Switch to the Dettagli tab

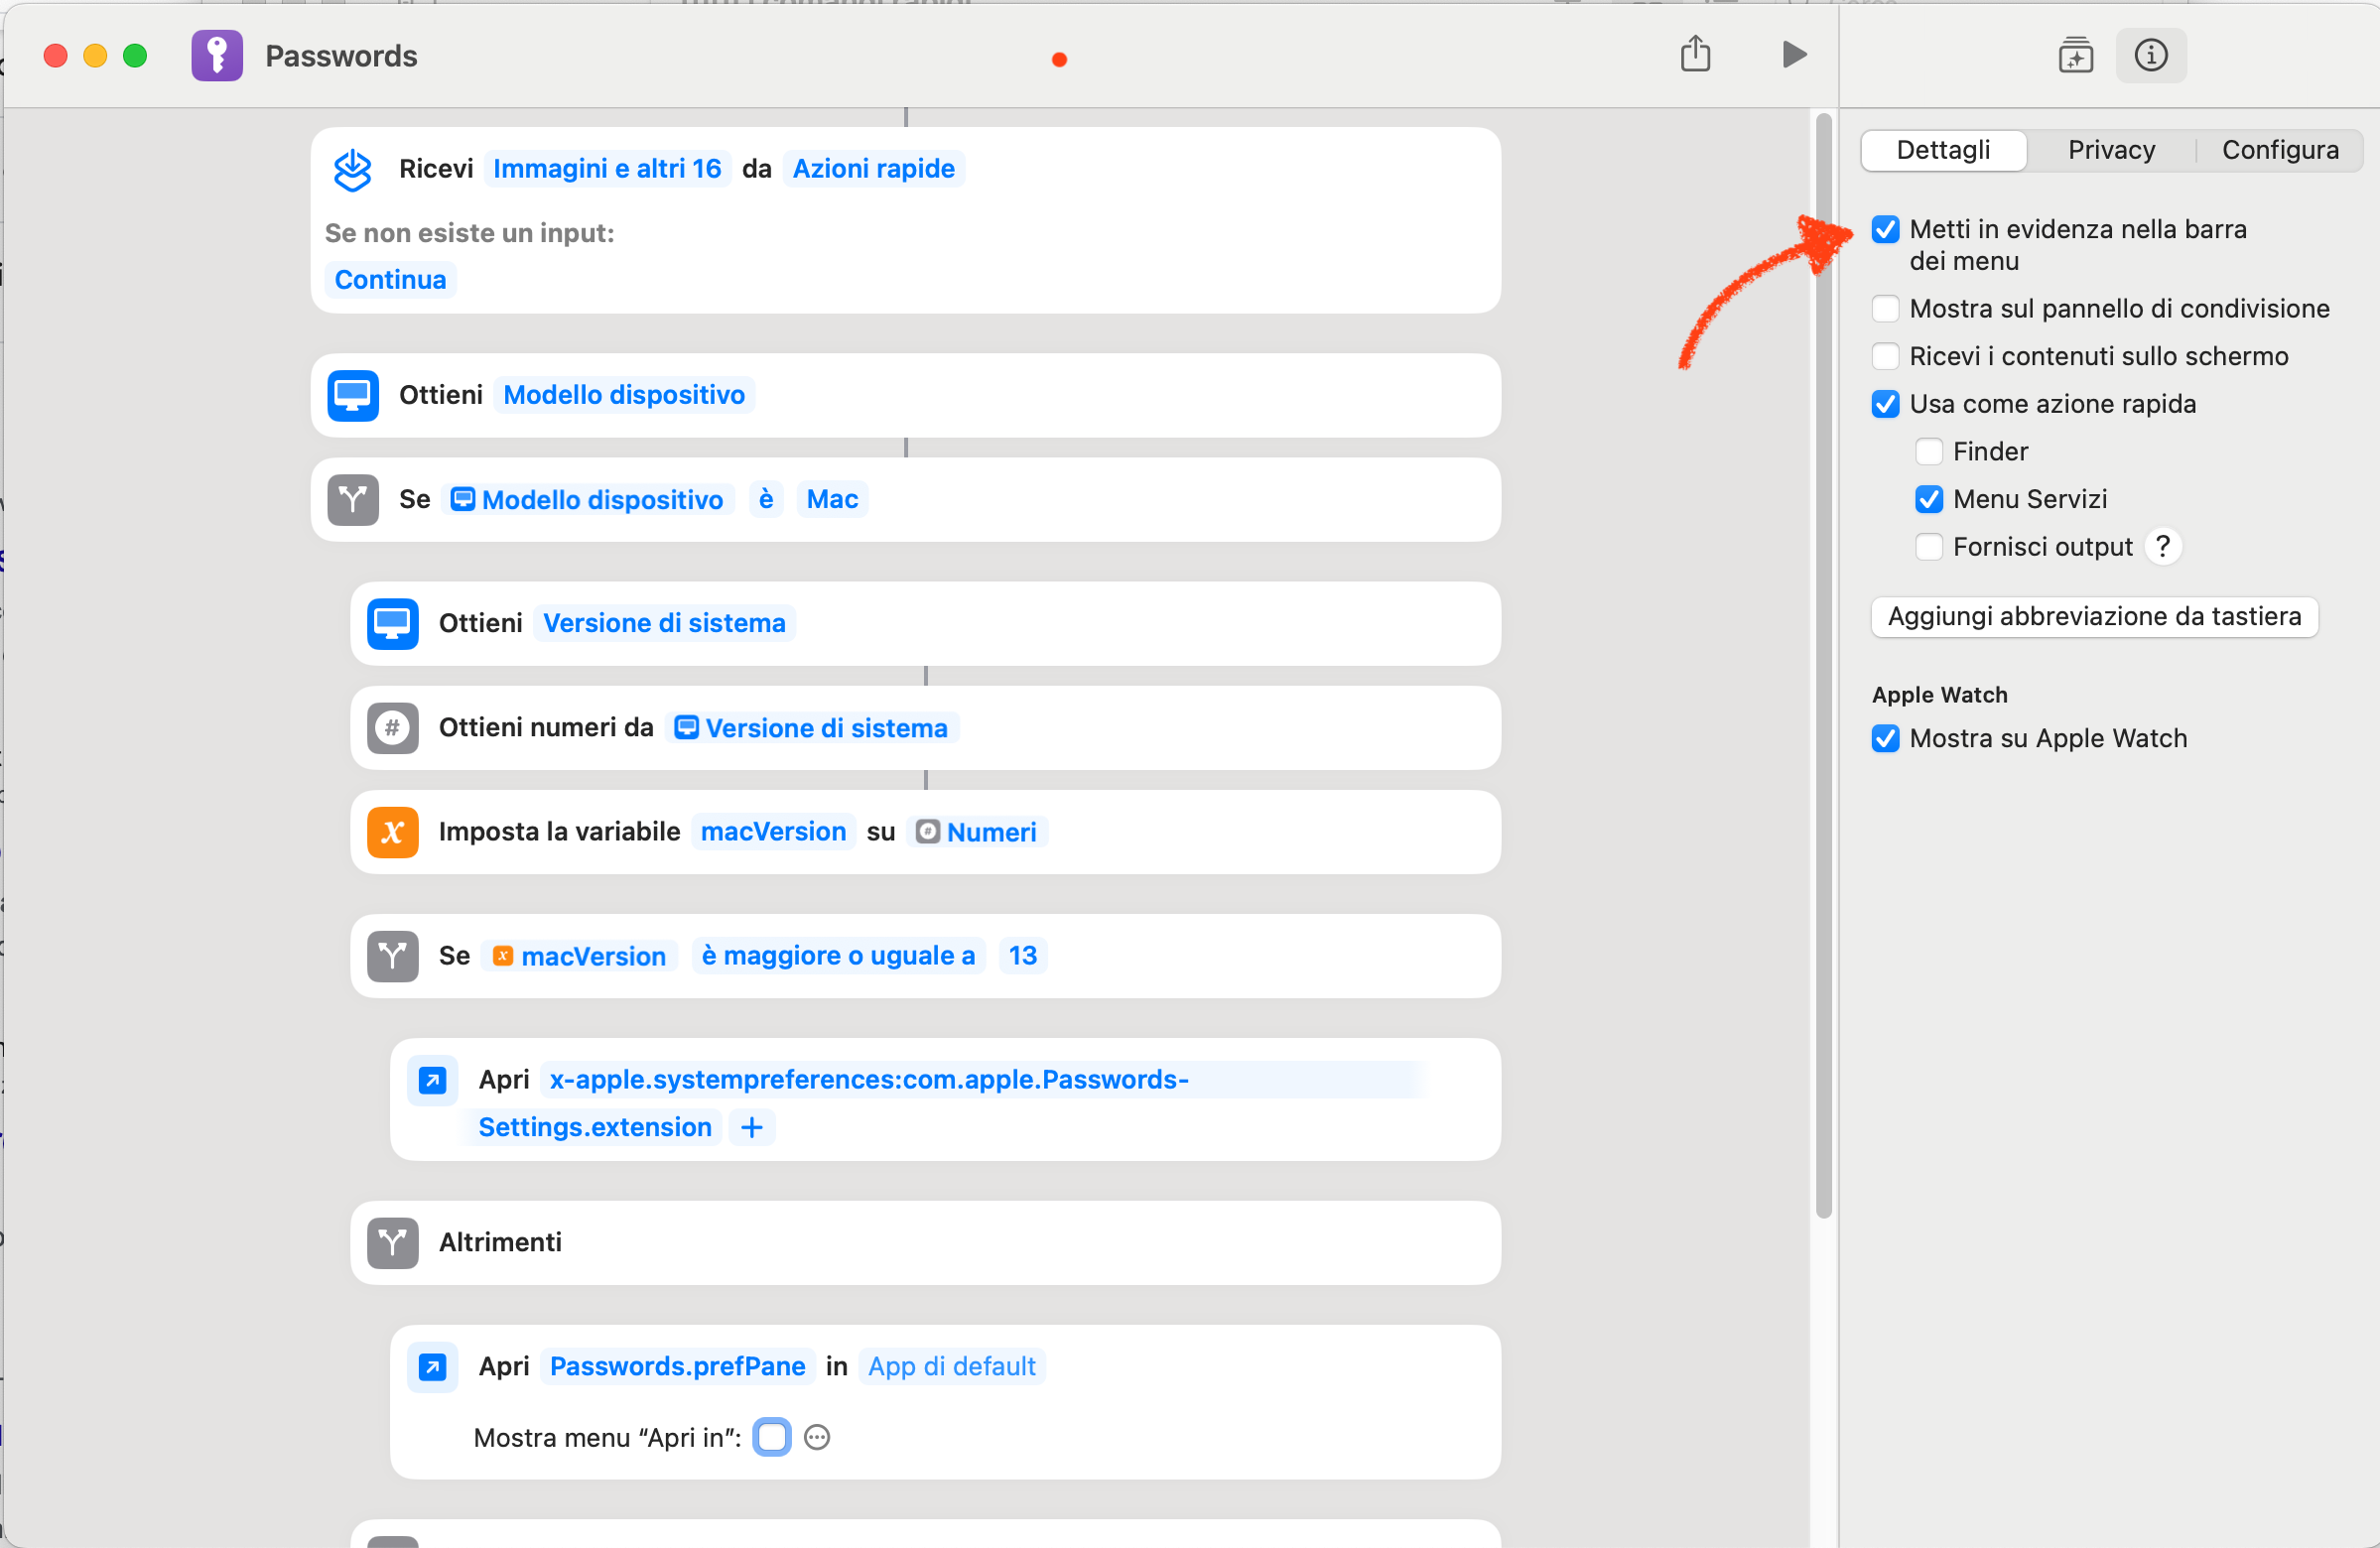click(x=1943, y=151)
